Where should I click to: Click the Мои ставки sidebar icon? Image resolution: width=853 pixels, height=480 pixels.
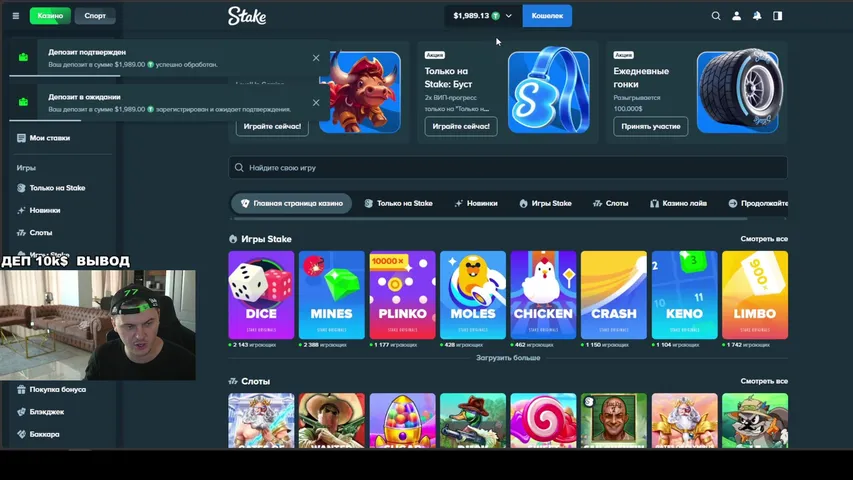pyautogui.click(x=21, y=138)
